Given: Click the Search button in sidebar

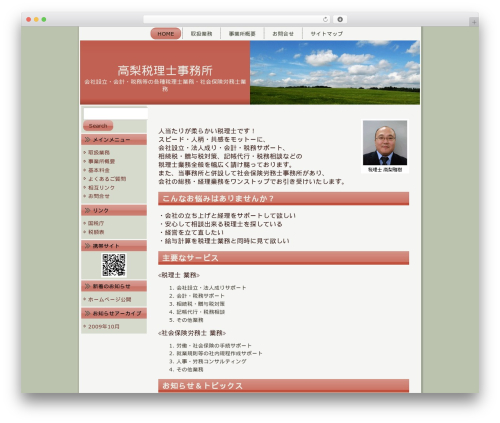Looking at the screenshot, I should 98,126.
